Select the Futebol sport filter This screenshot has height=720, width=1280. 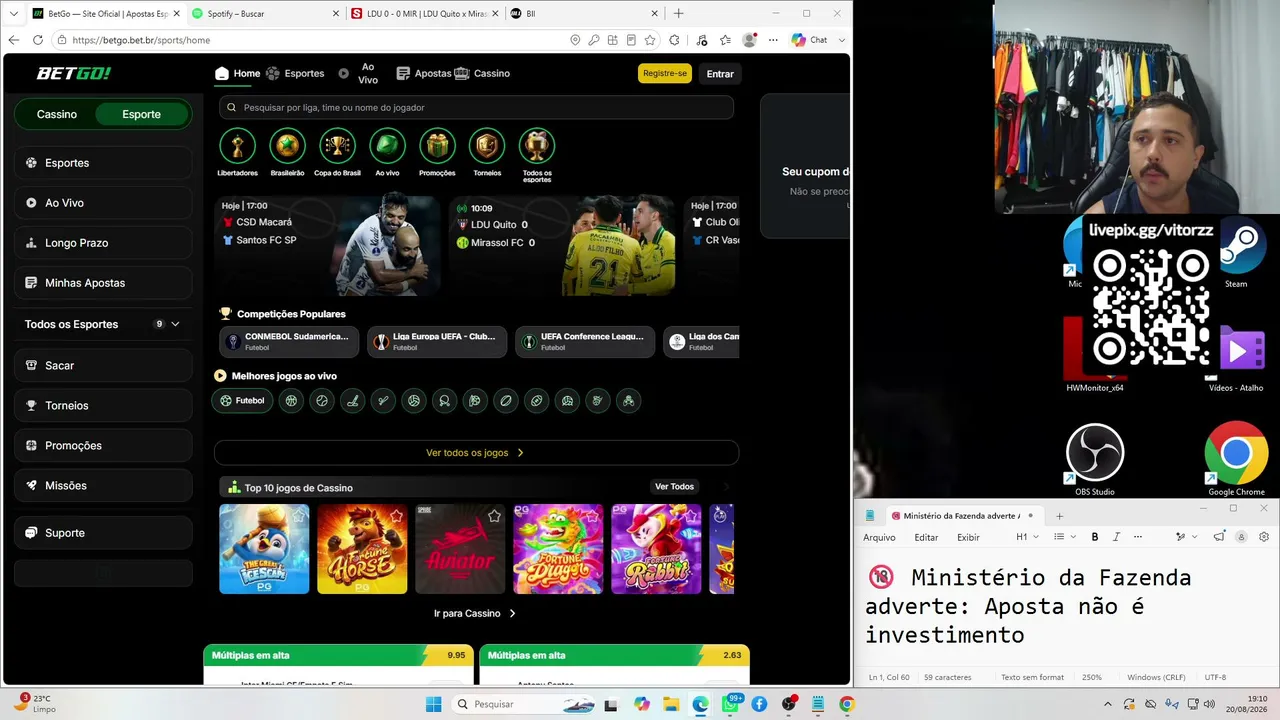[x=242, y=401]
